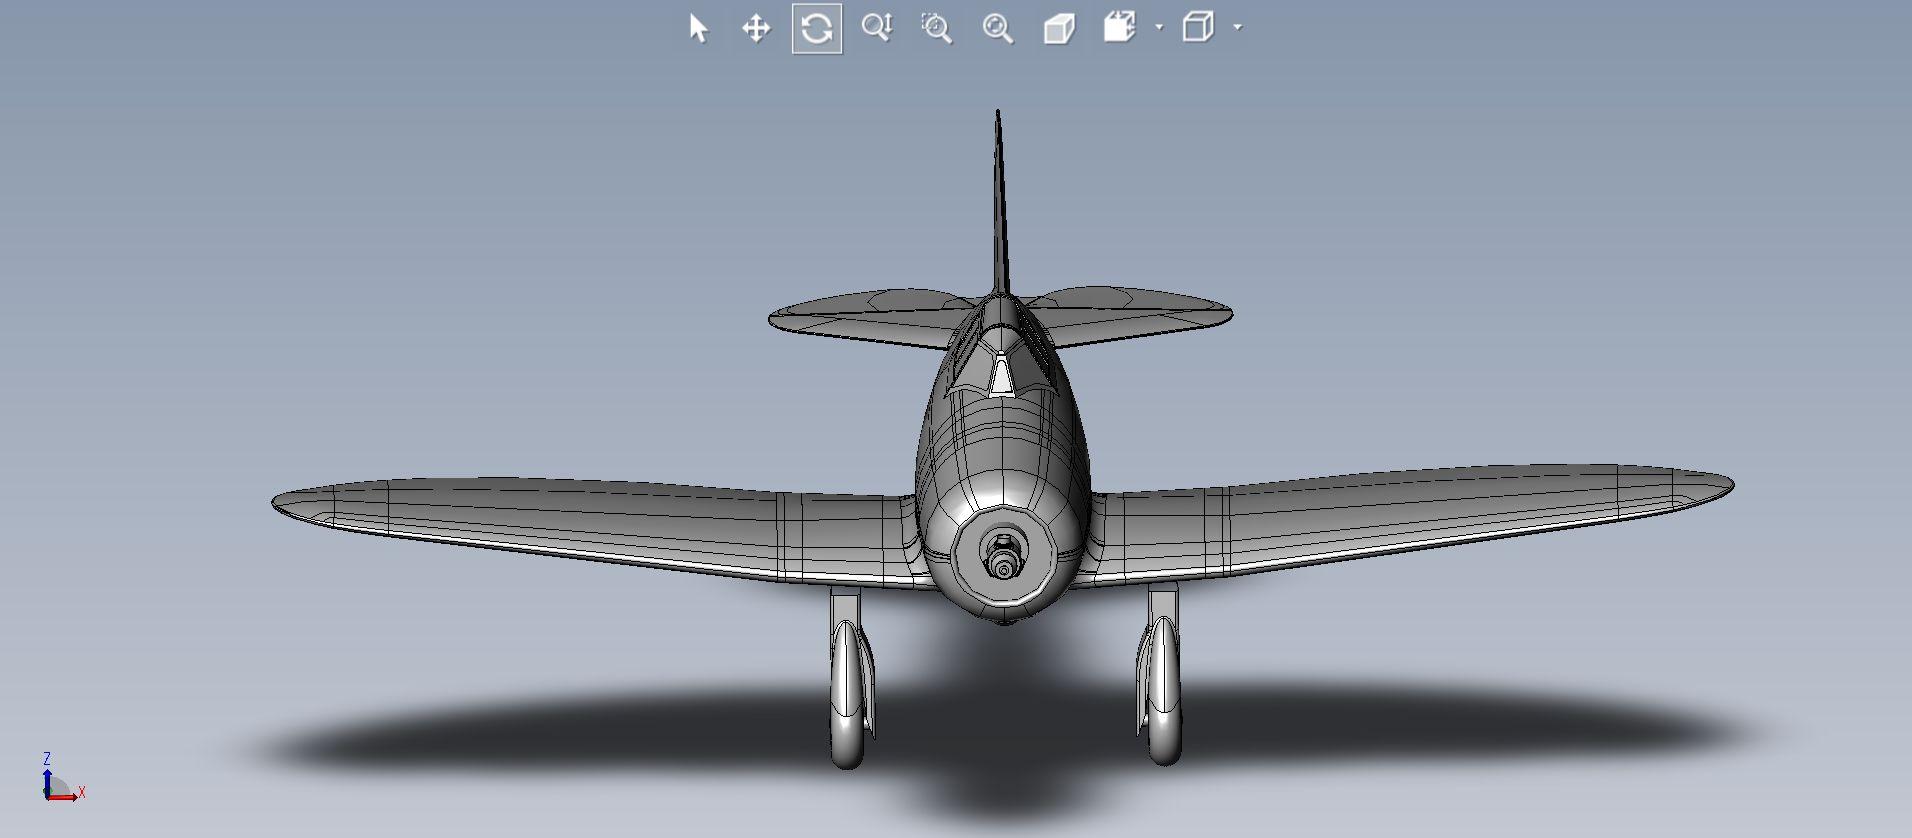Viewport: 1912px width, 838px height.
Task: Toggle the Rotate view tool
Action: 816,28
